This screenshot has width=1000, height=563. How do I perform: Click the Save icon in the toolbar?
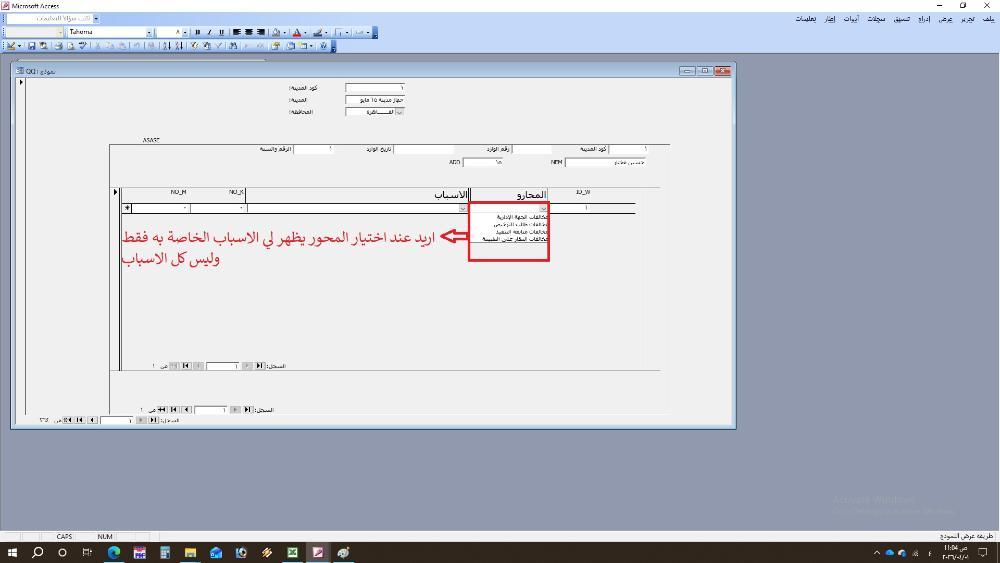[32, 46]
